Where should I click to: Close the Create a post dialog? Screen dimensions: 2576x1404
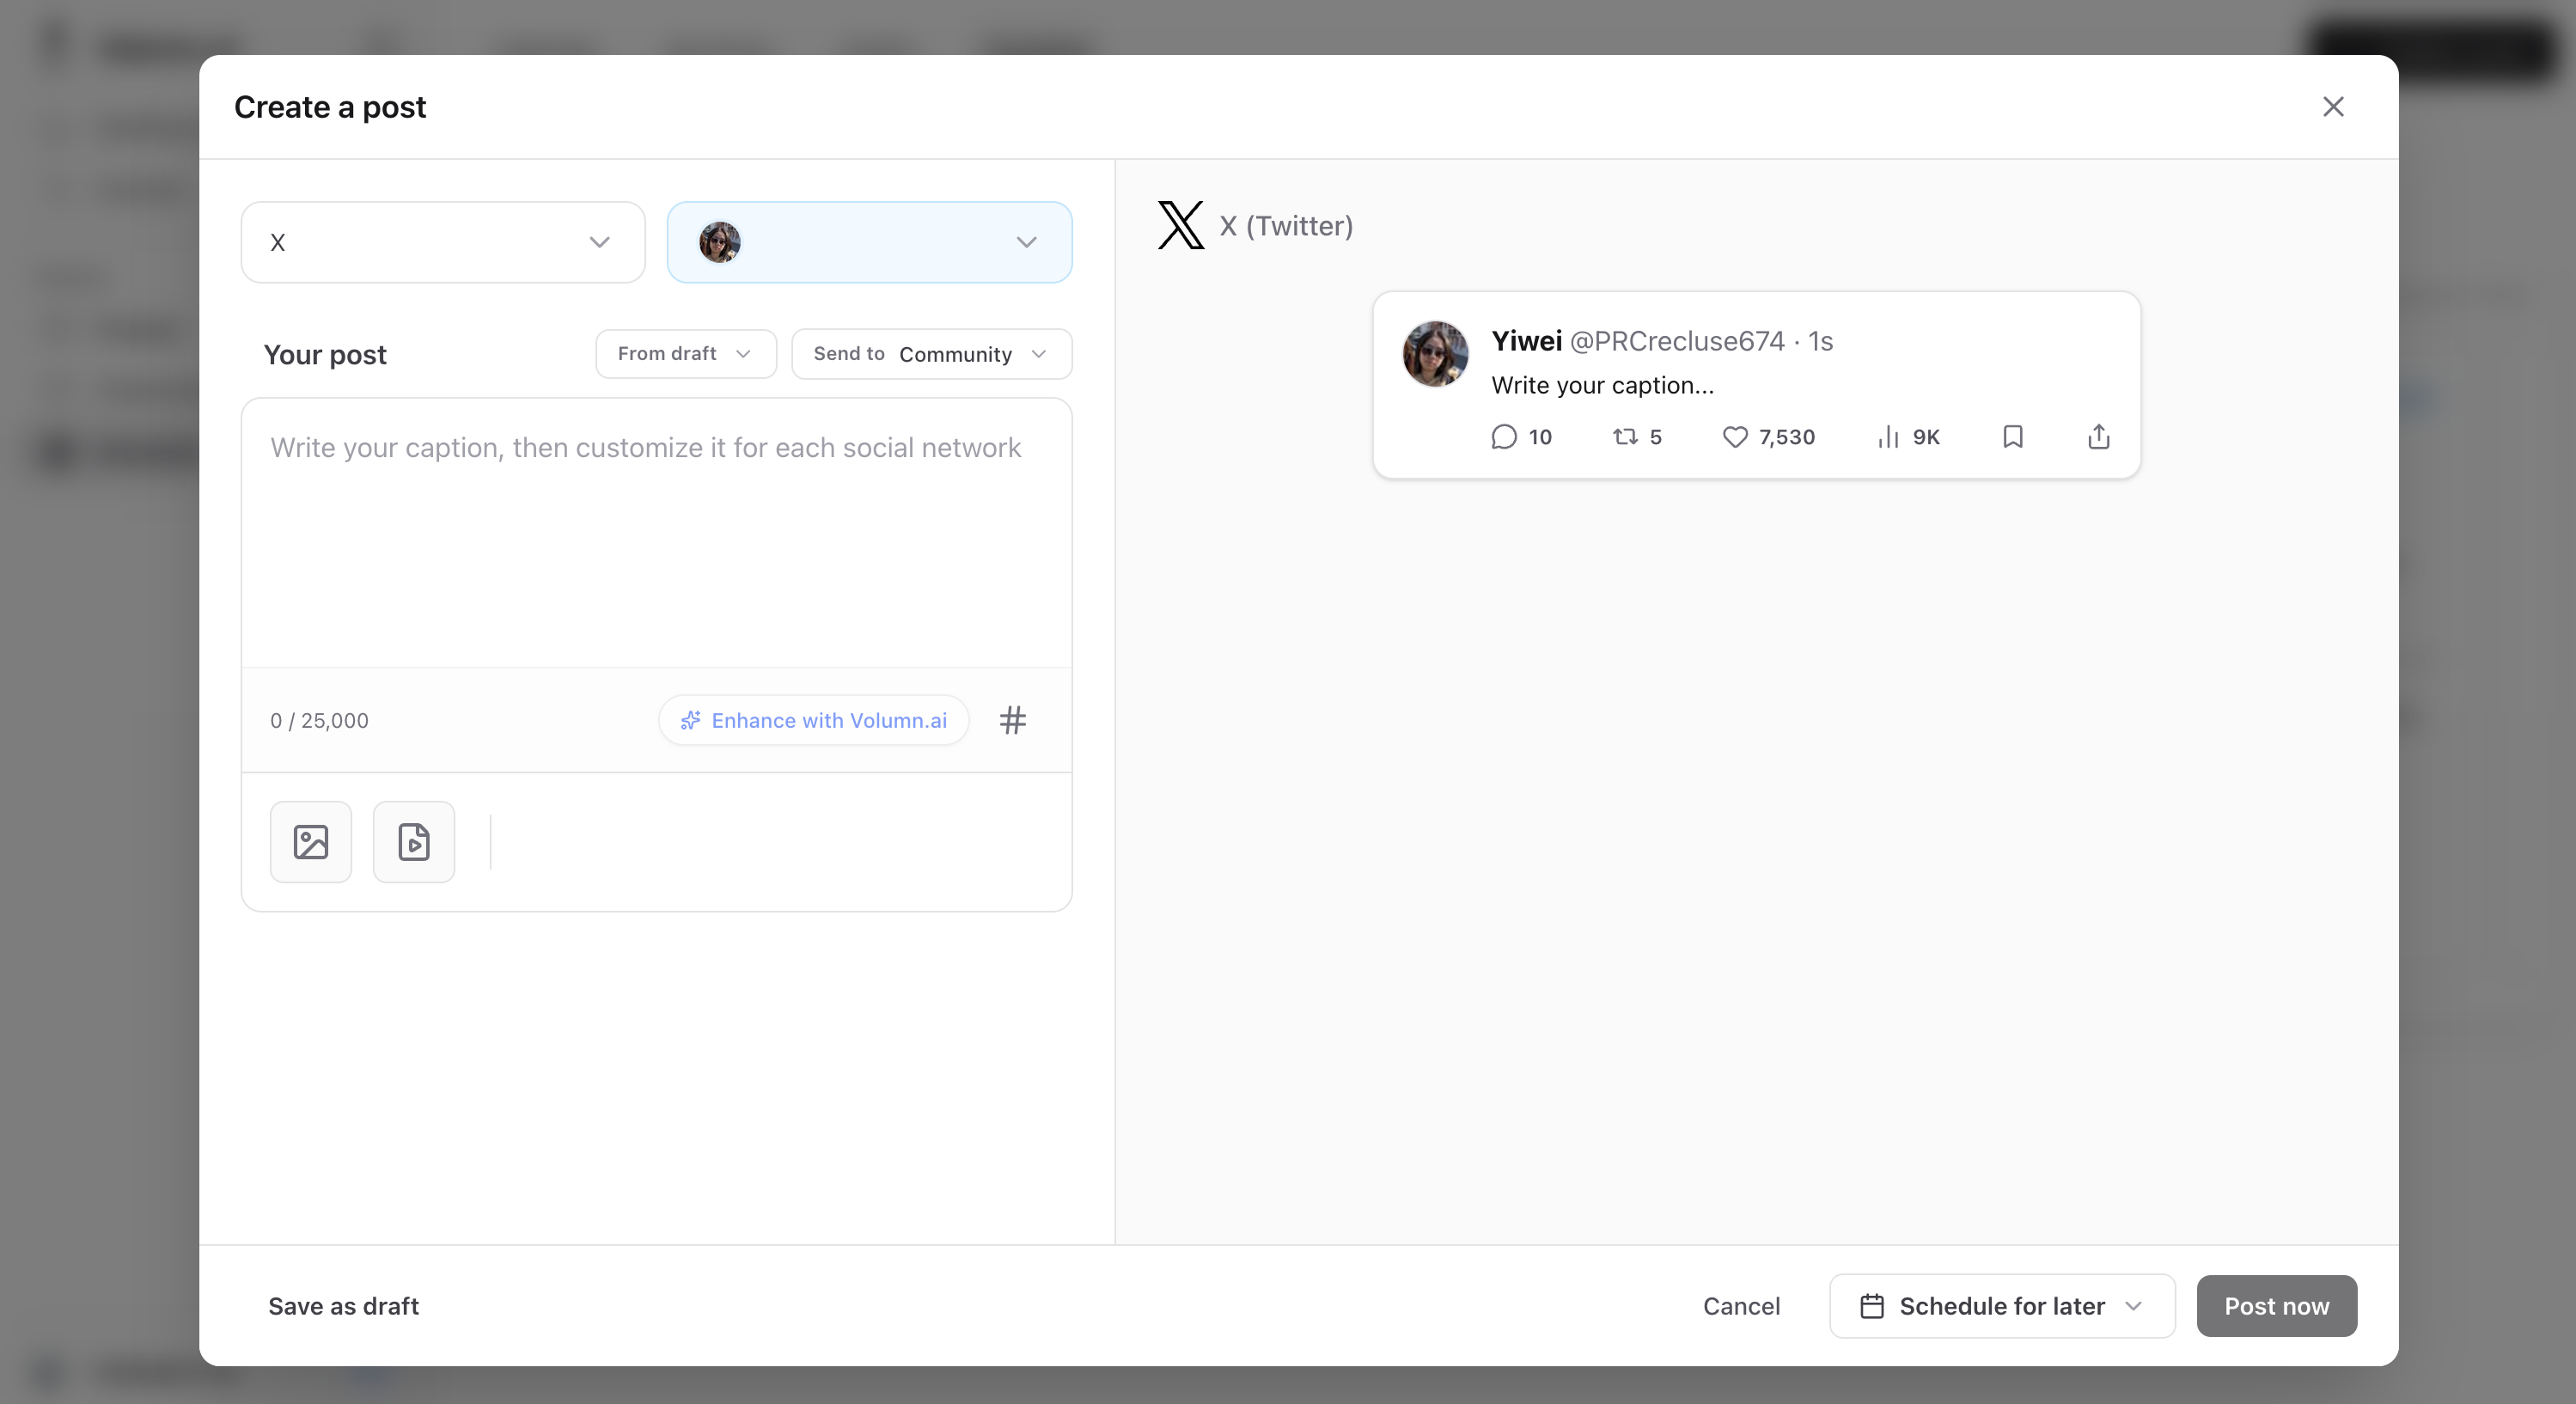click(x=2332, y=107)
